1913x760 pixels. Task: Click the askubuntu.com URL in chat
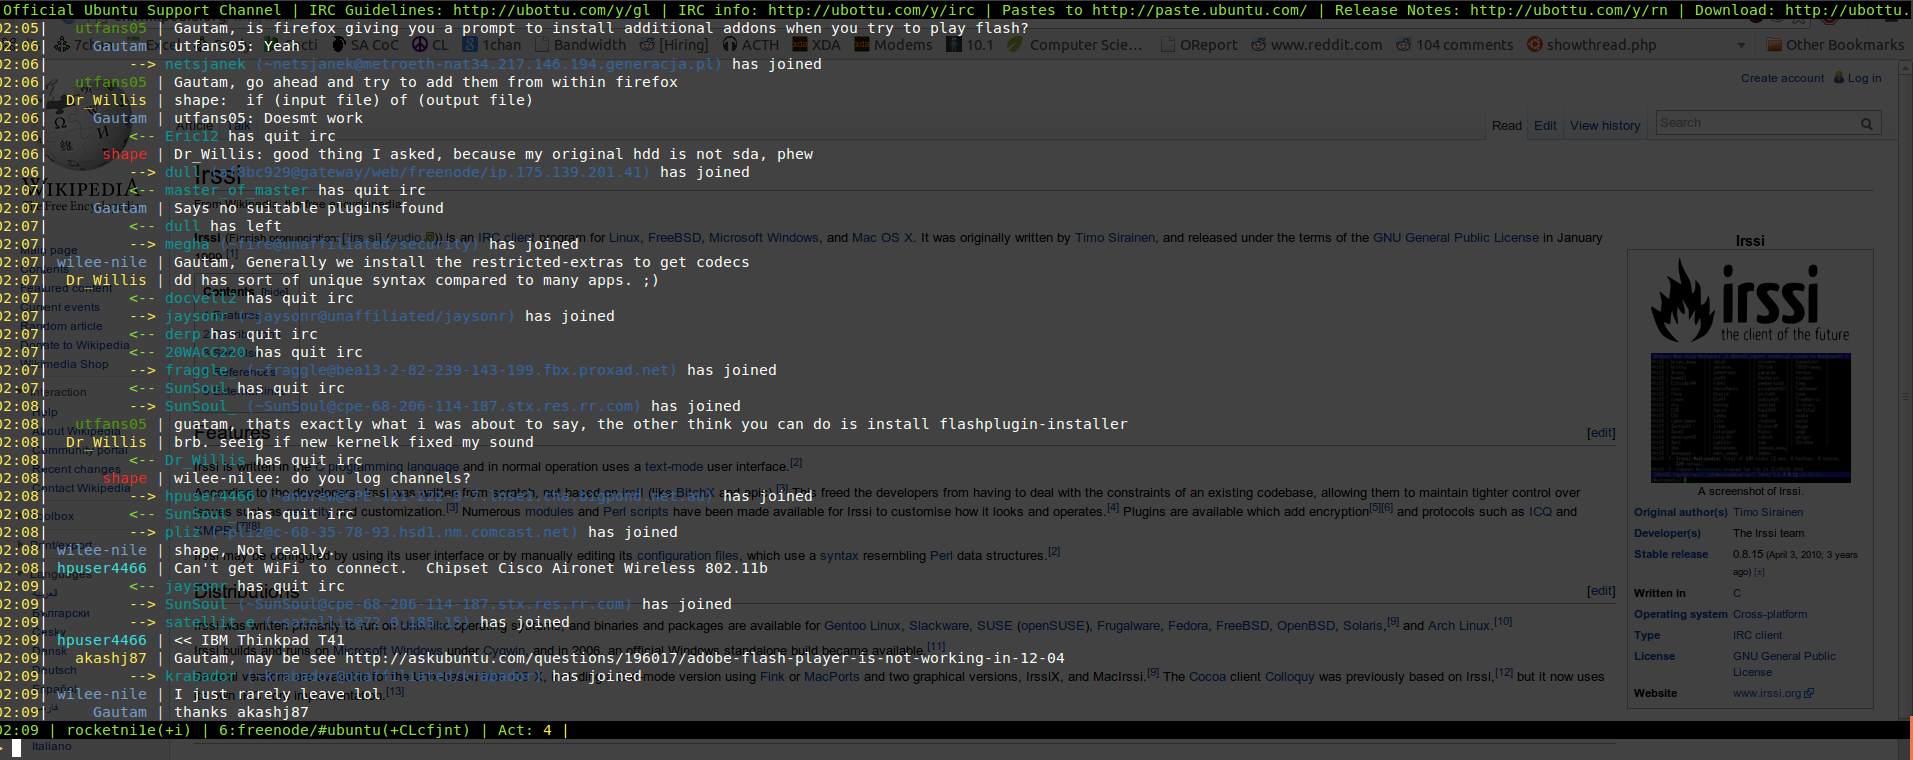pyautogui.click(x=705, y=658)
